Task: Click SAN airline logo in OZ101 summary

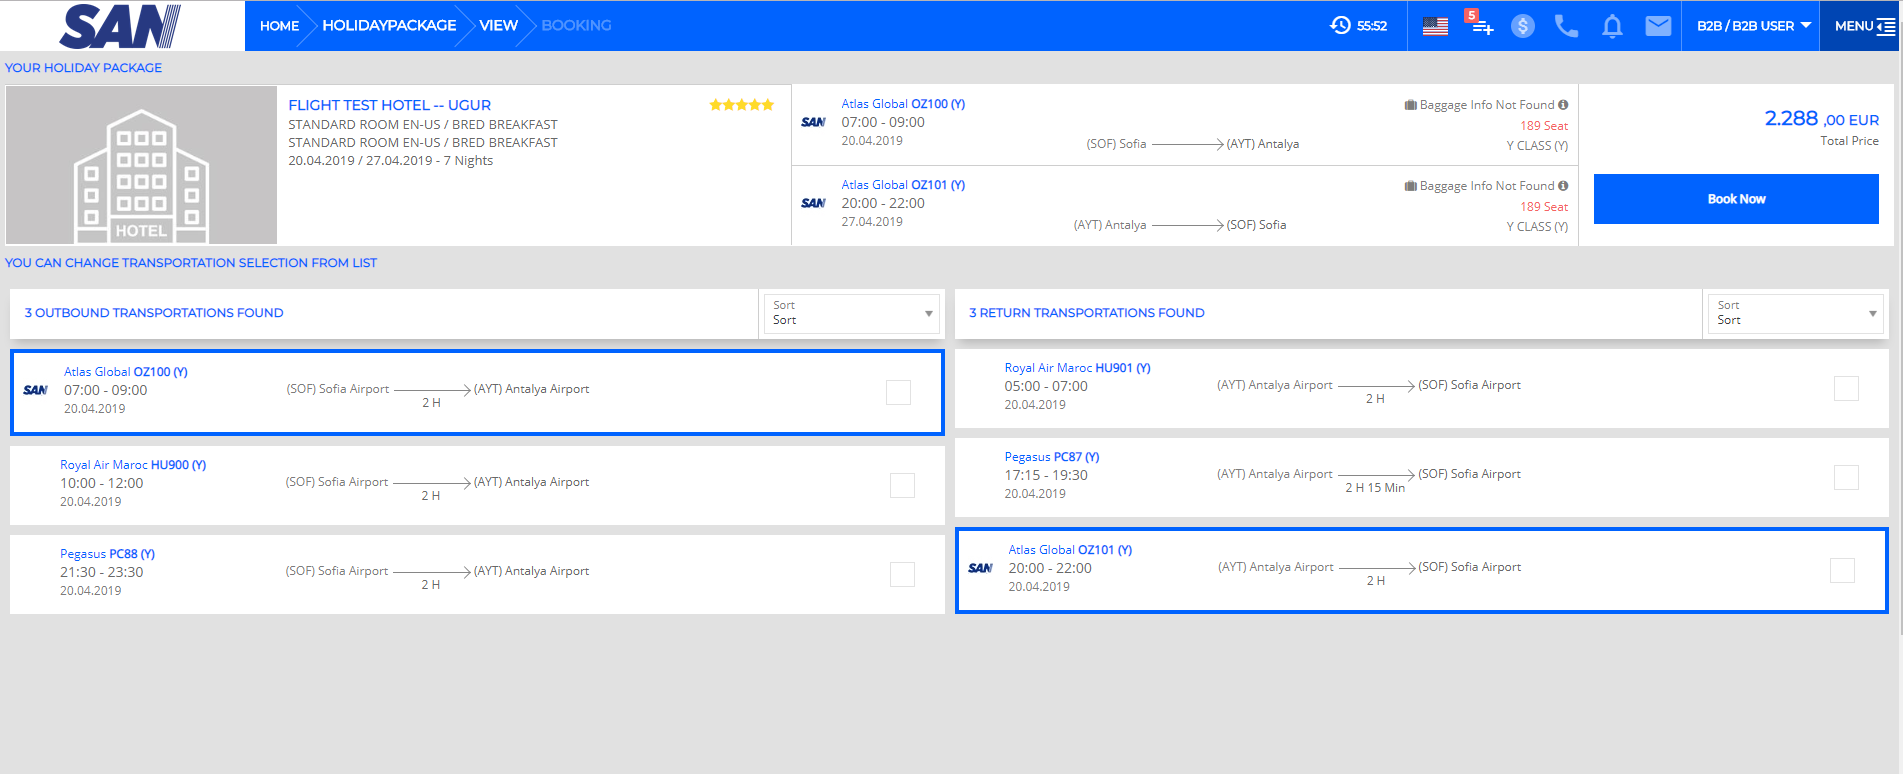Action: [x=813, y=203]
